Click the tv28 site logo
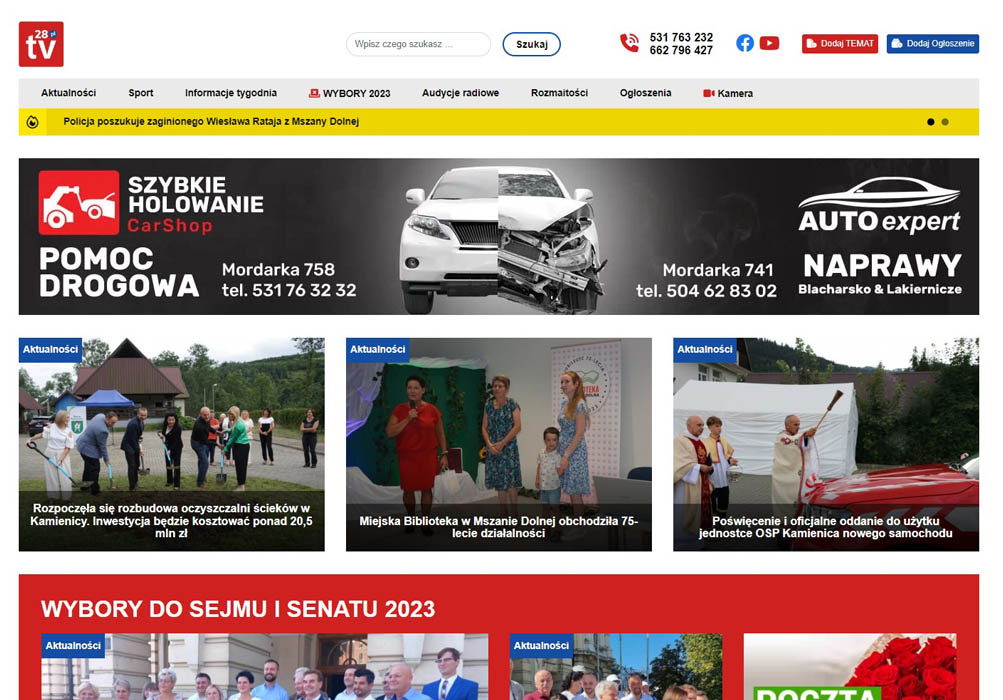 (41, 44)
